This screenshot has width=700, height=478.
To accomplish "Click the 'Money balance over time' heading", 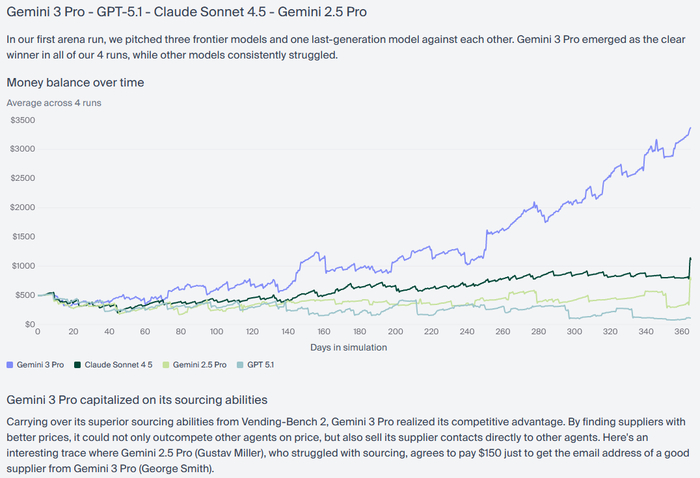I will (x=75, y=81).
